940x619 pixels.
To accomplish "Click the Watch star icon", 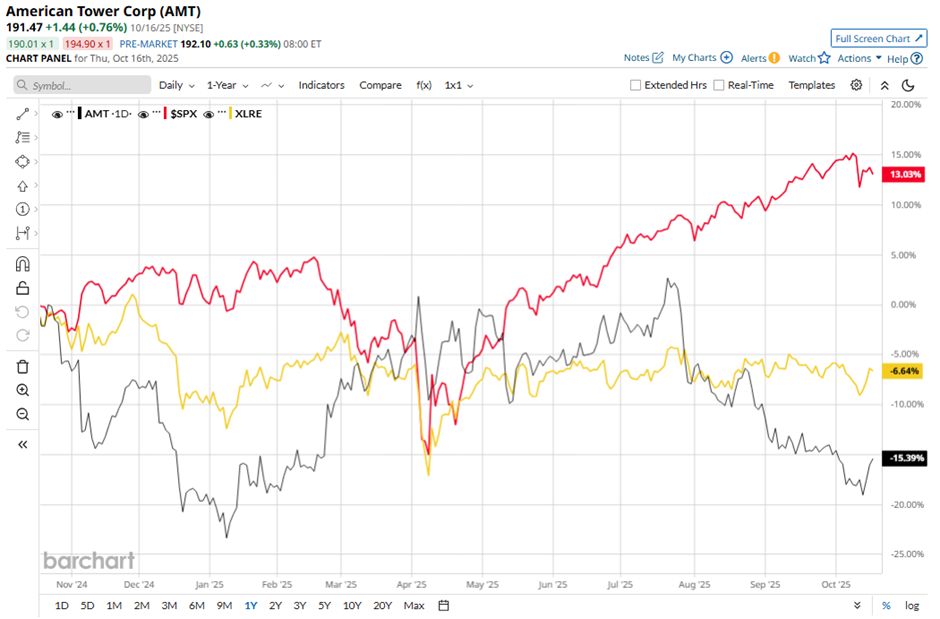I will [824, 58].
